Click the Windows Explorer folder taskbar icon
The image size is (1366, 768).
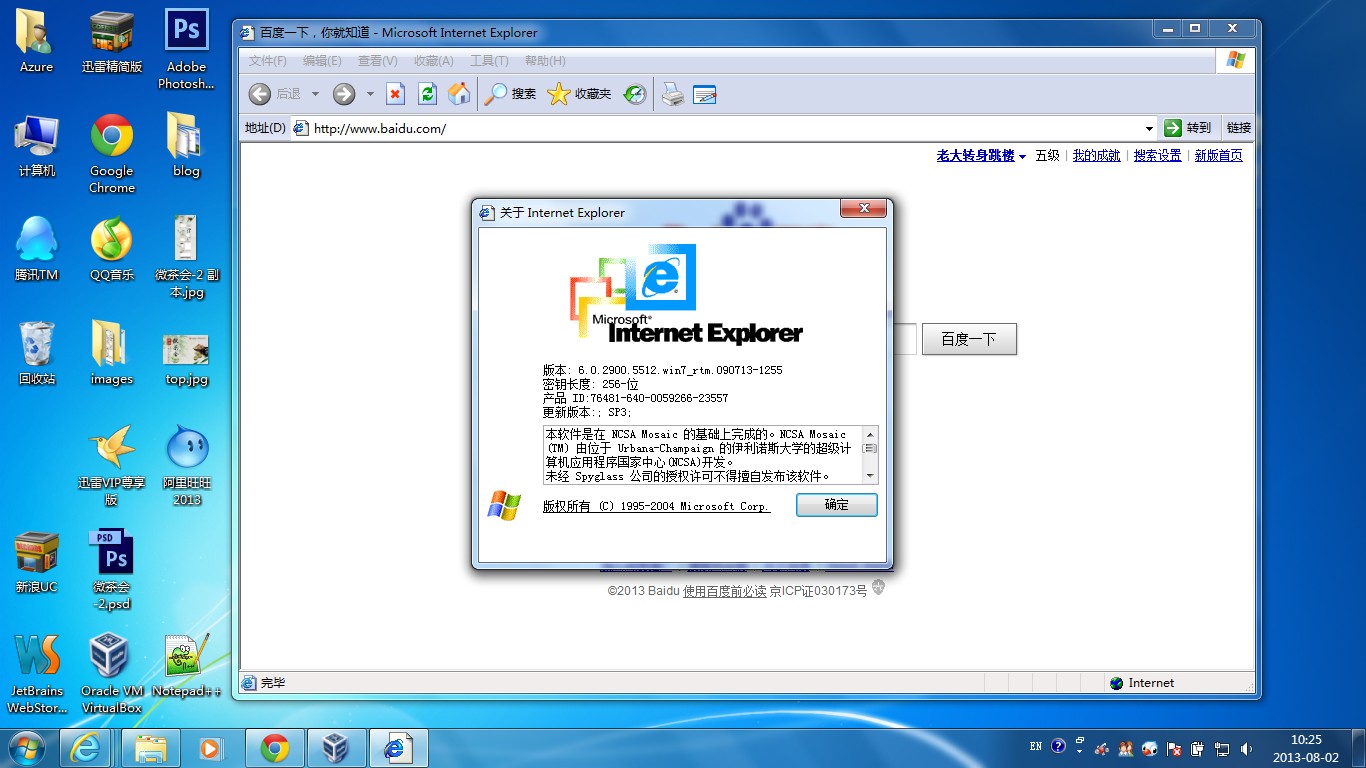click(151, 748)
